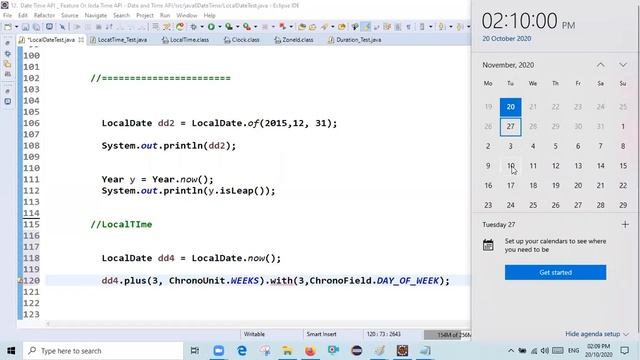
Task: Open the New file dropdown arrow
Action: [16, 27]
